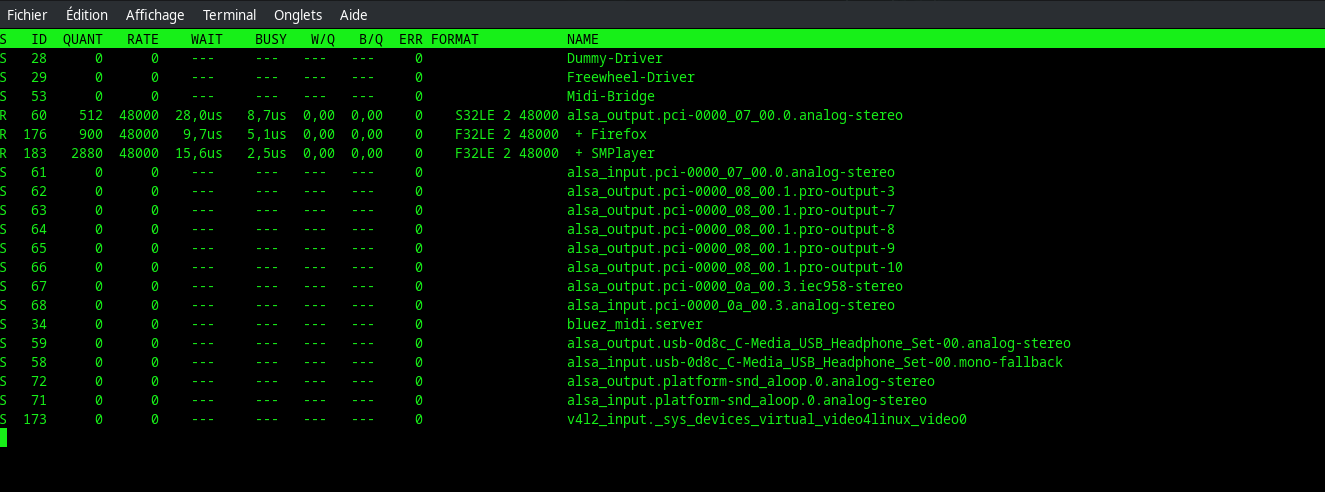This screenshot has height=492, width=1325.
Task: Click the + SMPlayer stream entry
Action: pyautogui.click(x=615, y=154)
